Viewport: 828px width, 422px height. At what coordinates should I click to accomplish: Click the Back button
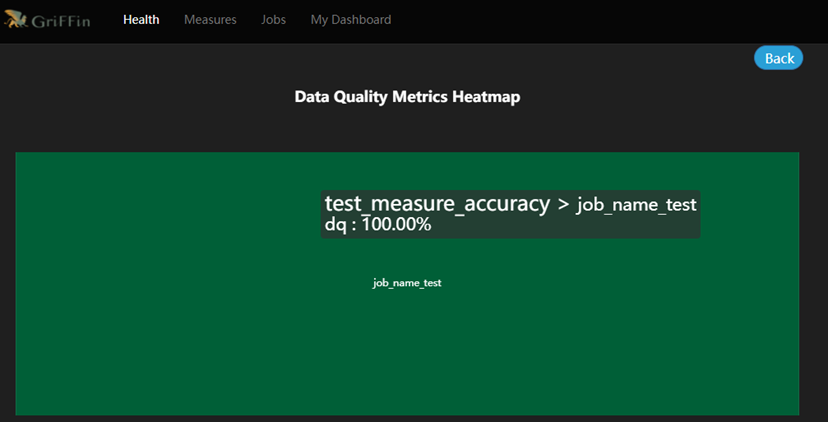[778, 58]
